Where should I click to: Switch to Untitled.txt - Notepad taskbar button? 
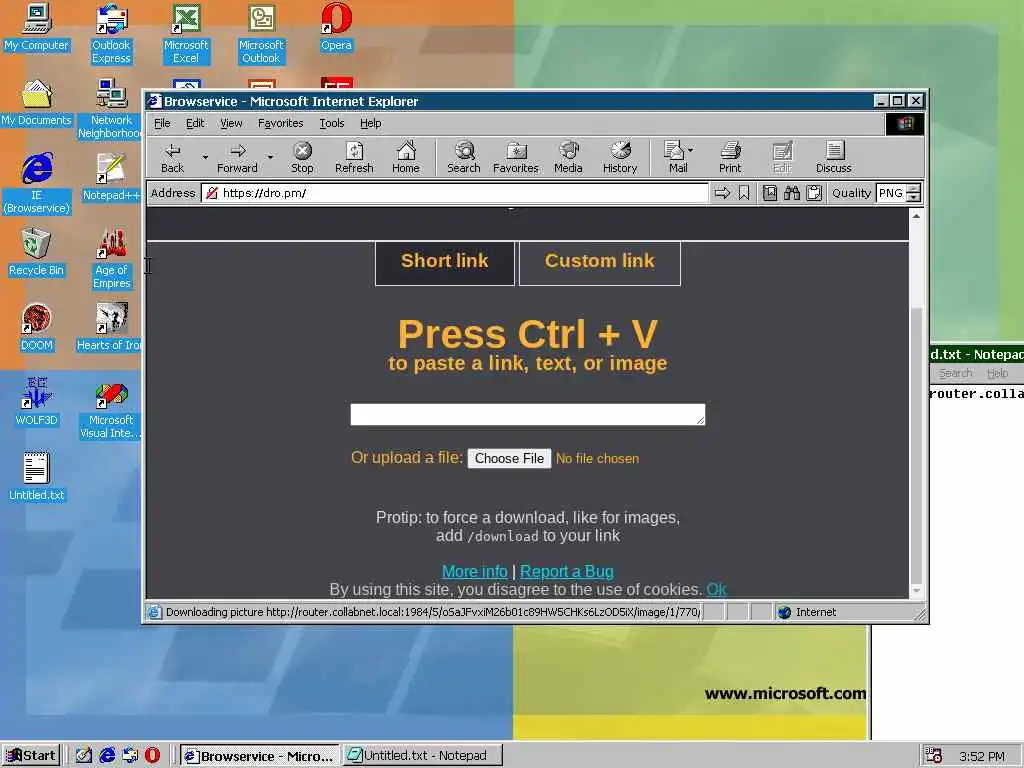point(423,755)
